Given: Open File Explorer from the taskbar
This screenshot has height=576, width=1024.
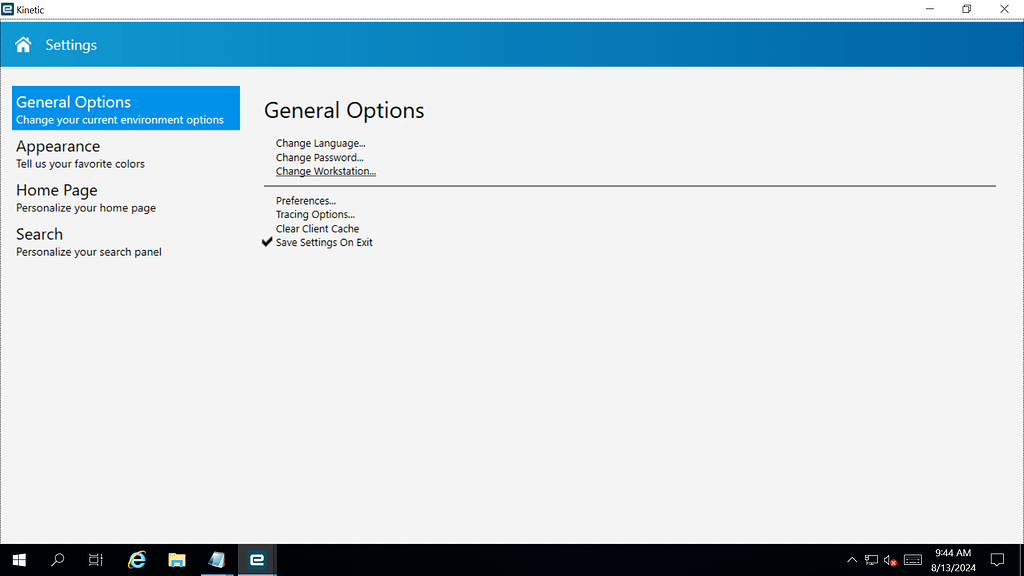Looking at the screenshot, I should click(x=177, y=559).
